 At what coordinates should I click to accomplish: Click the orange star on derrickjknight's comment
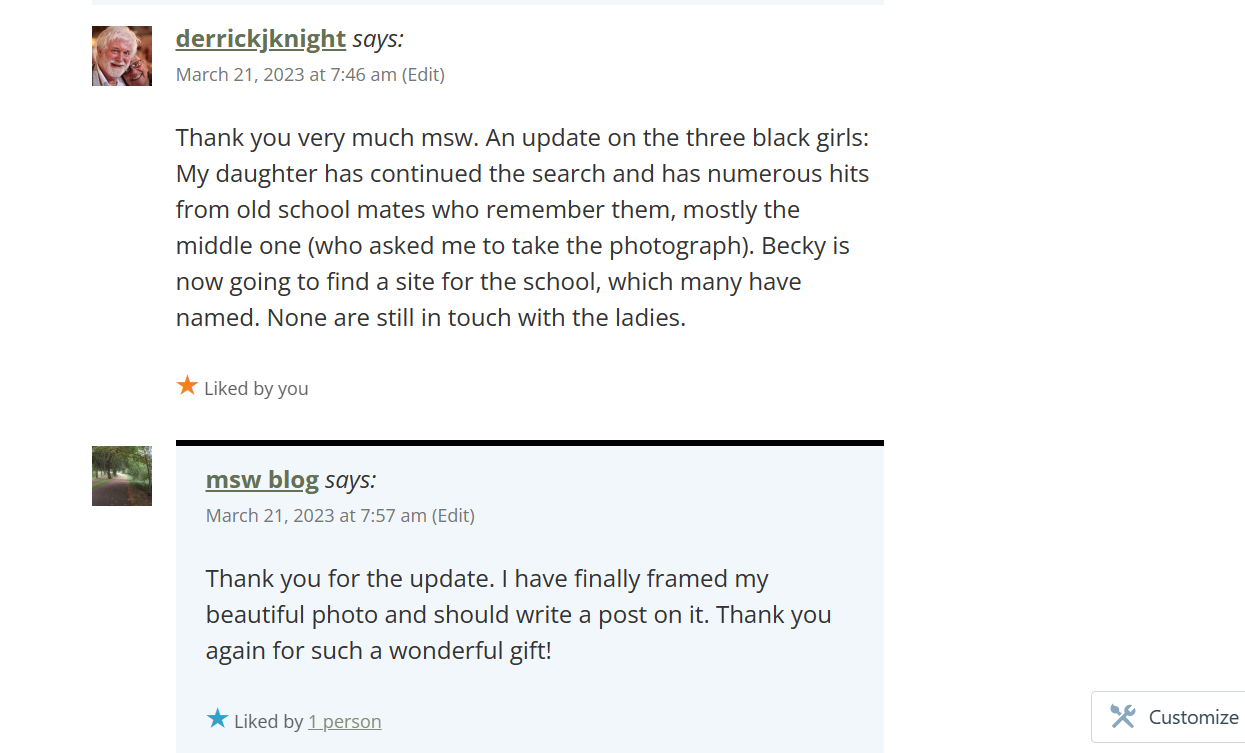tap(187, 386)
